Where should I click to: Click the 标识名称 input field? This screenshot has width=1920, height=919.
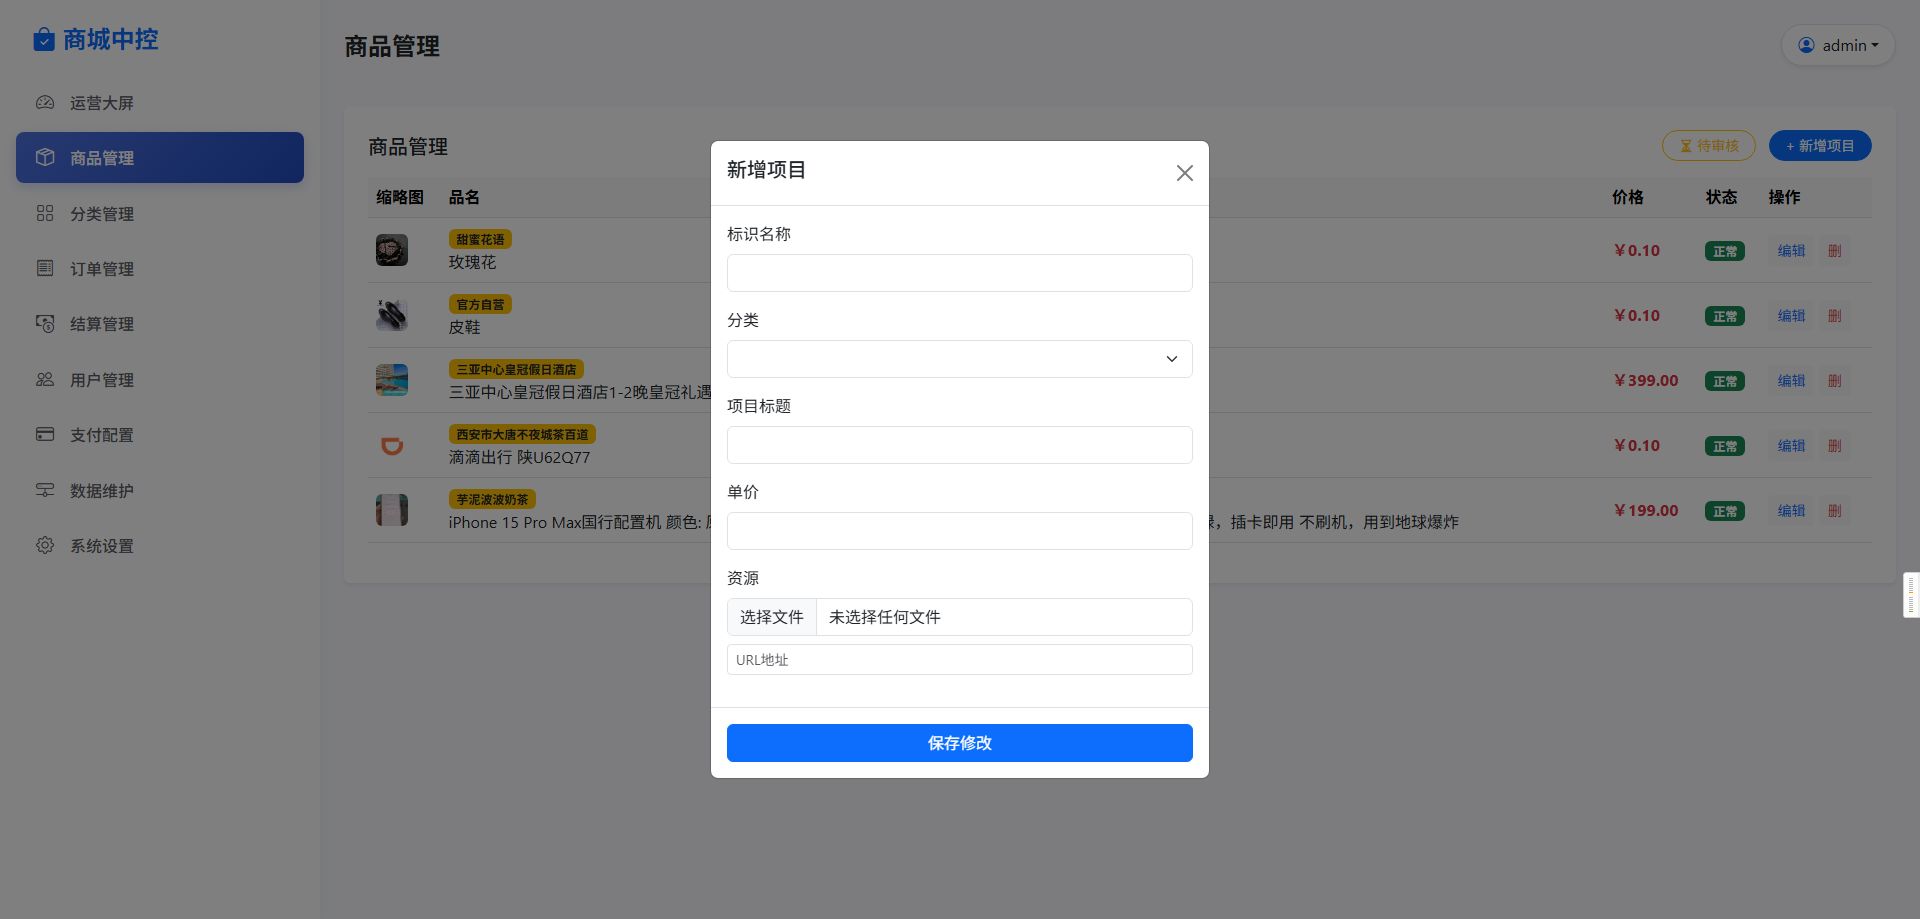point(959,273)
